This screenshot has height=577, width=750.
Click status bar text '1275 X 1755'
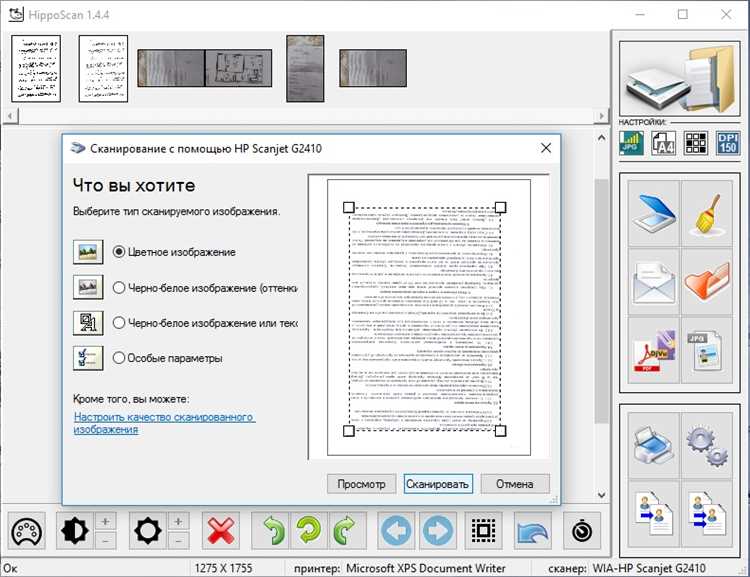click(x=223, y=568)
